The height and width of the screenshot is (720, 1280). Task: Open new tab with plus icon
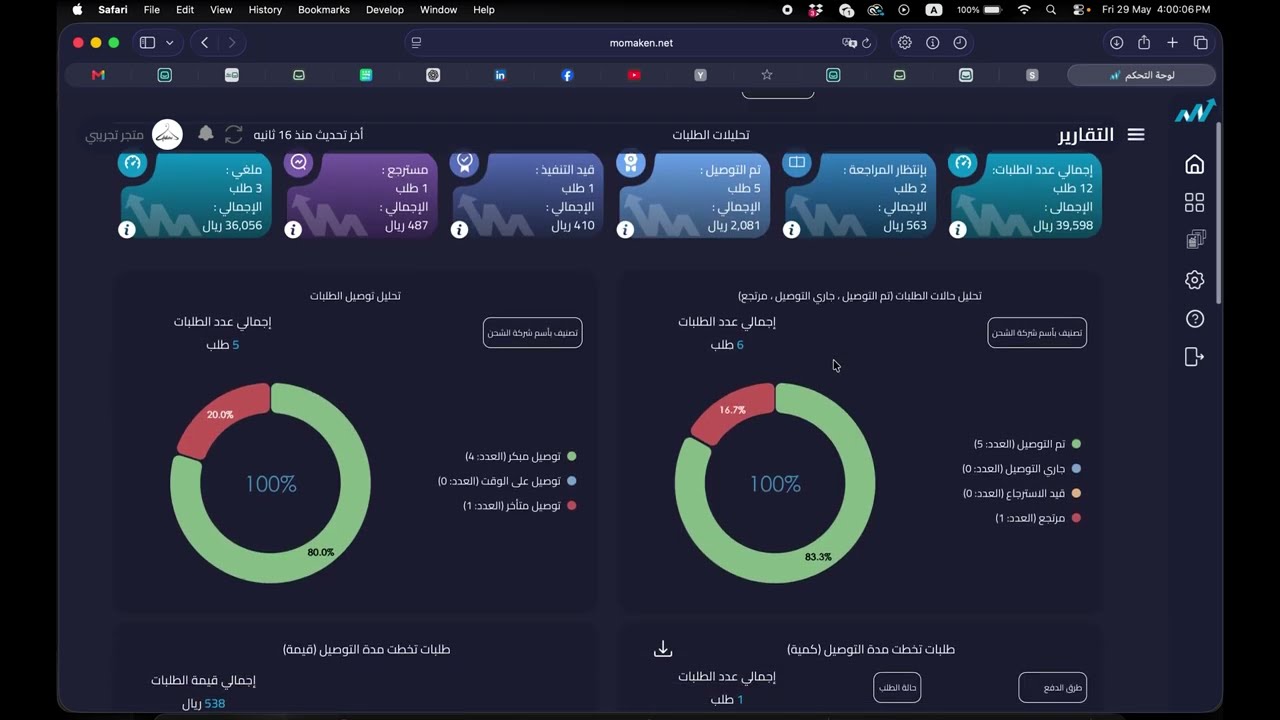pos(1173,43)
